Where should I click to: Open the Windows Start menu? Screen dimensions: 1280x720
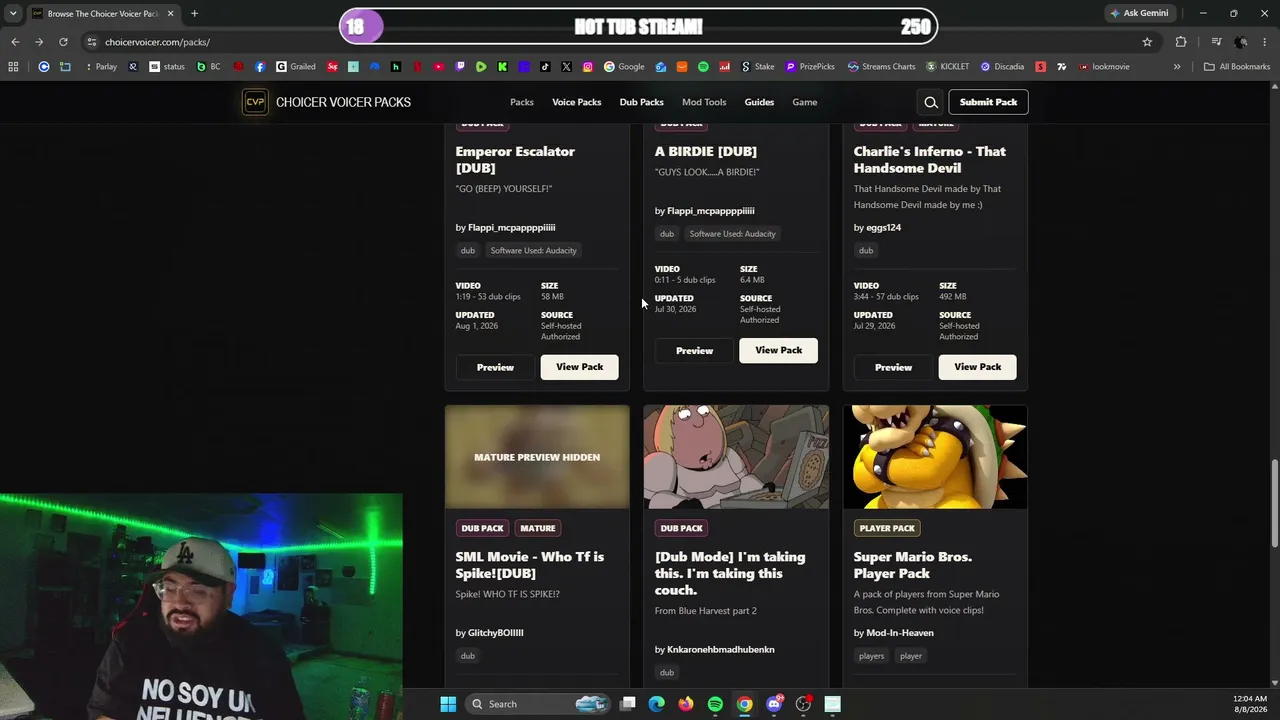tap(448, 704)
